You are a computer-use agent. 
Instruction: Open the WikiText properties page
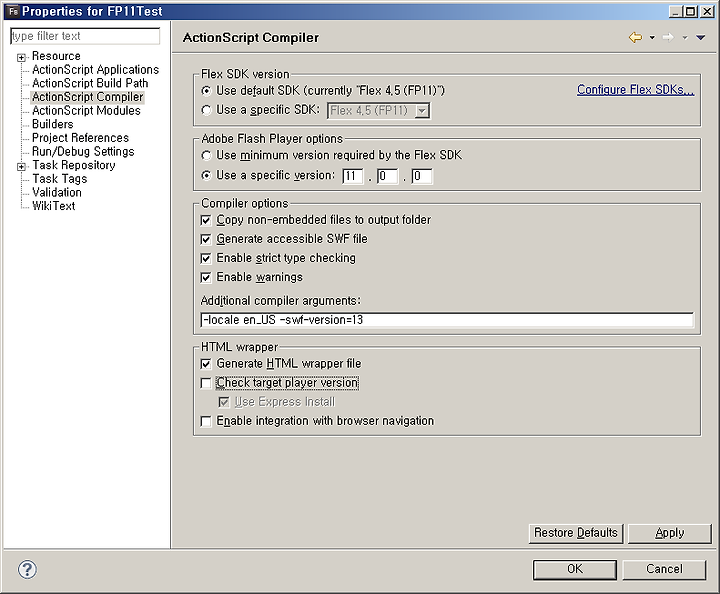coord(53,206)
